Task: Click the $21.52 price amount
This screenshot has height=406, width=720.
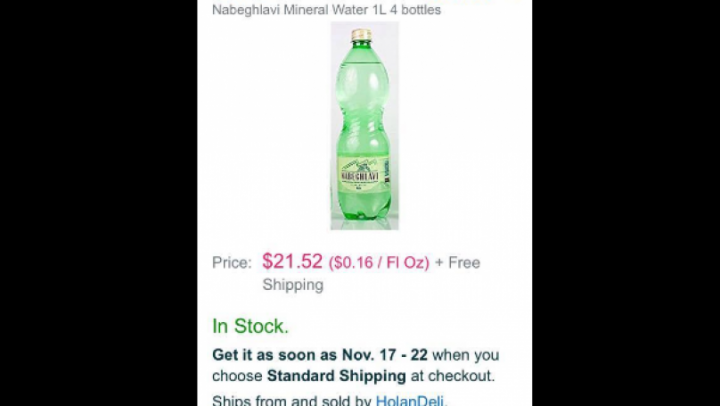Action: point(292,261)
